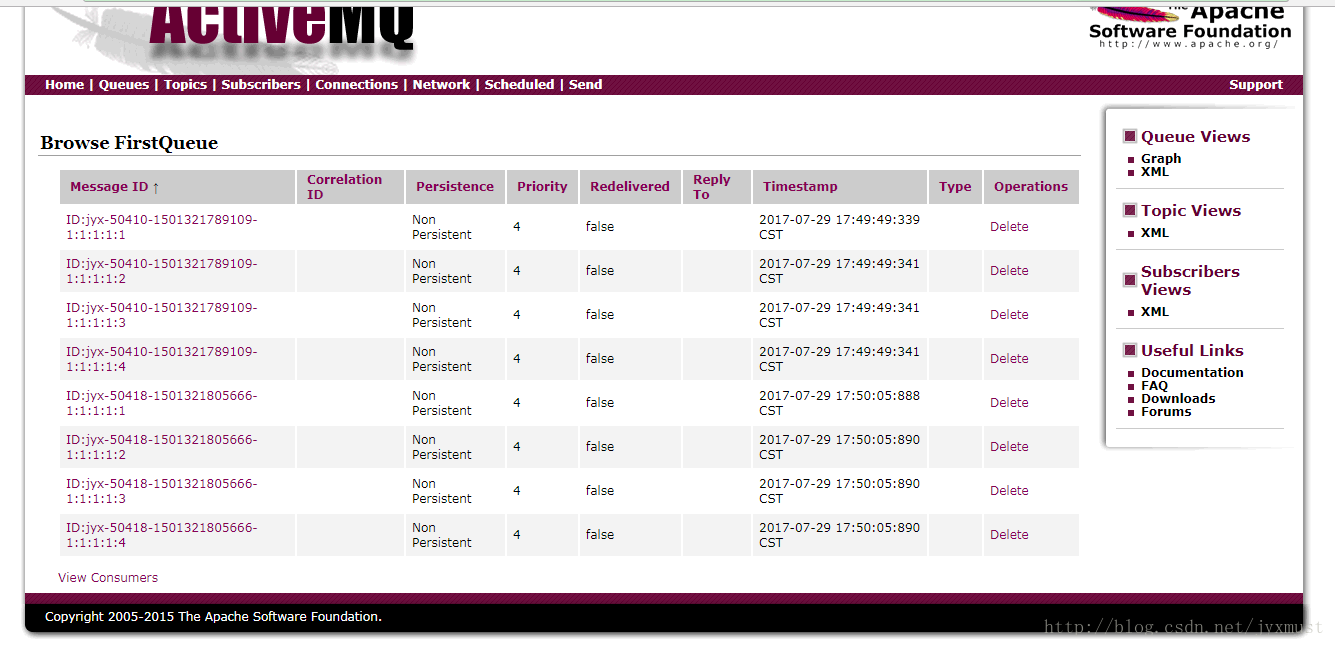Click the Useful Links heading

click(1192, 351)
